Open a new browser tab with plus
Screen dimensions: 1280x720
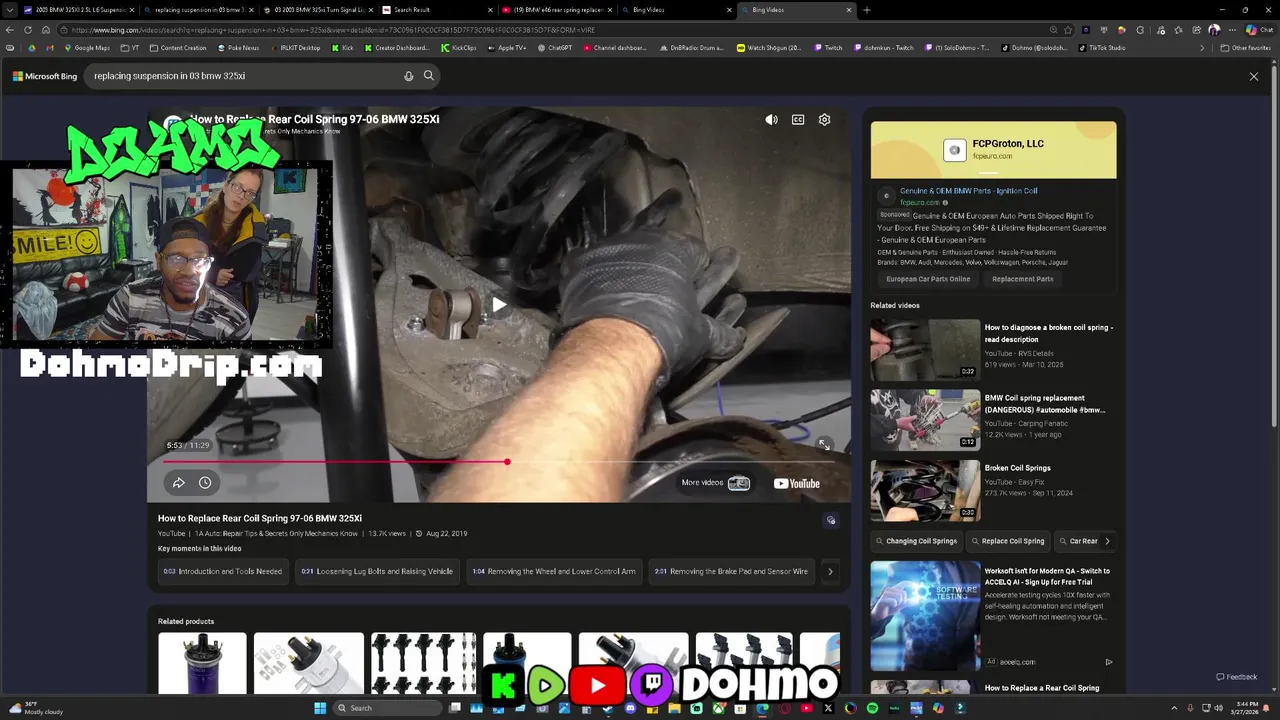pos(866,10)
